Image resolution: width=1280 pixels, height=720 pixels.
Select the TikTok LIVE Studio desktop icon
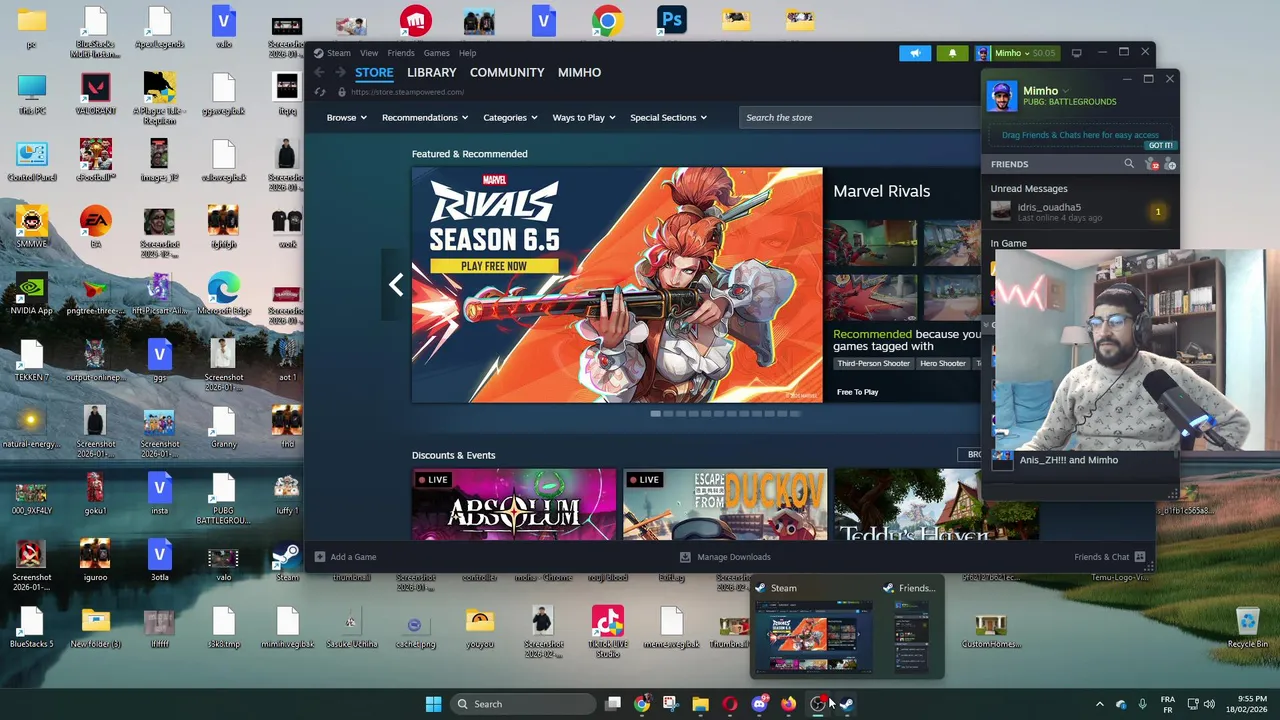click(x=607, y=632)
